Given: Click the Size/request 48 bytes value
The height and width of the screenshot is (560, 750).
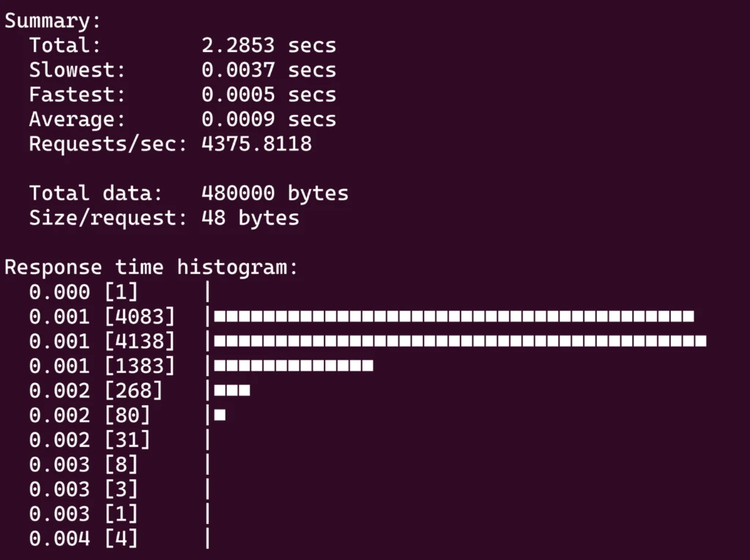Looking at the screenshot, I should click(x=250, y=217).
